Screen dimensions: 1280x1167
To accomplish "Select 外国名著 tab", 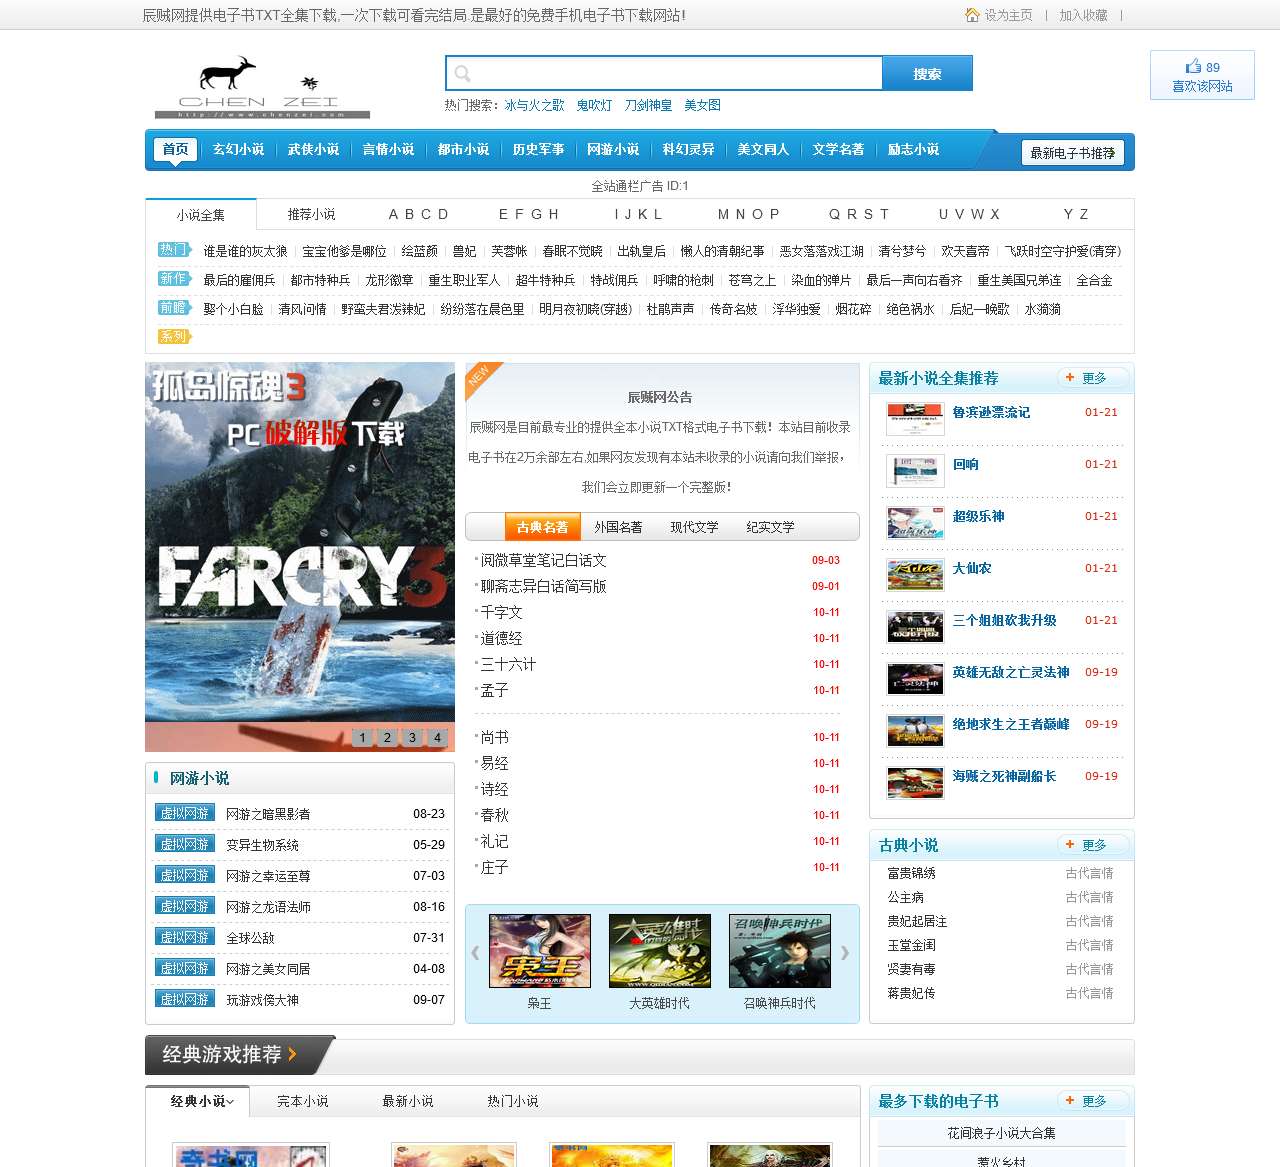I will point(618,527).
